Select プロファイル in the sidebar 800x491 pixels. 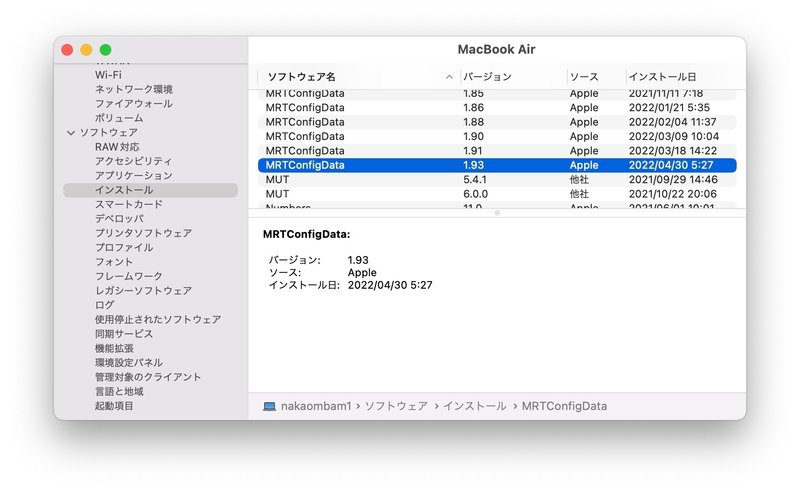[x=124, y=248]
